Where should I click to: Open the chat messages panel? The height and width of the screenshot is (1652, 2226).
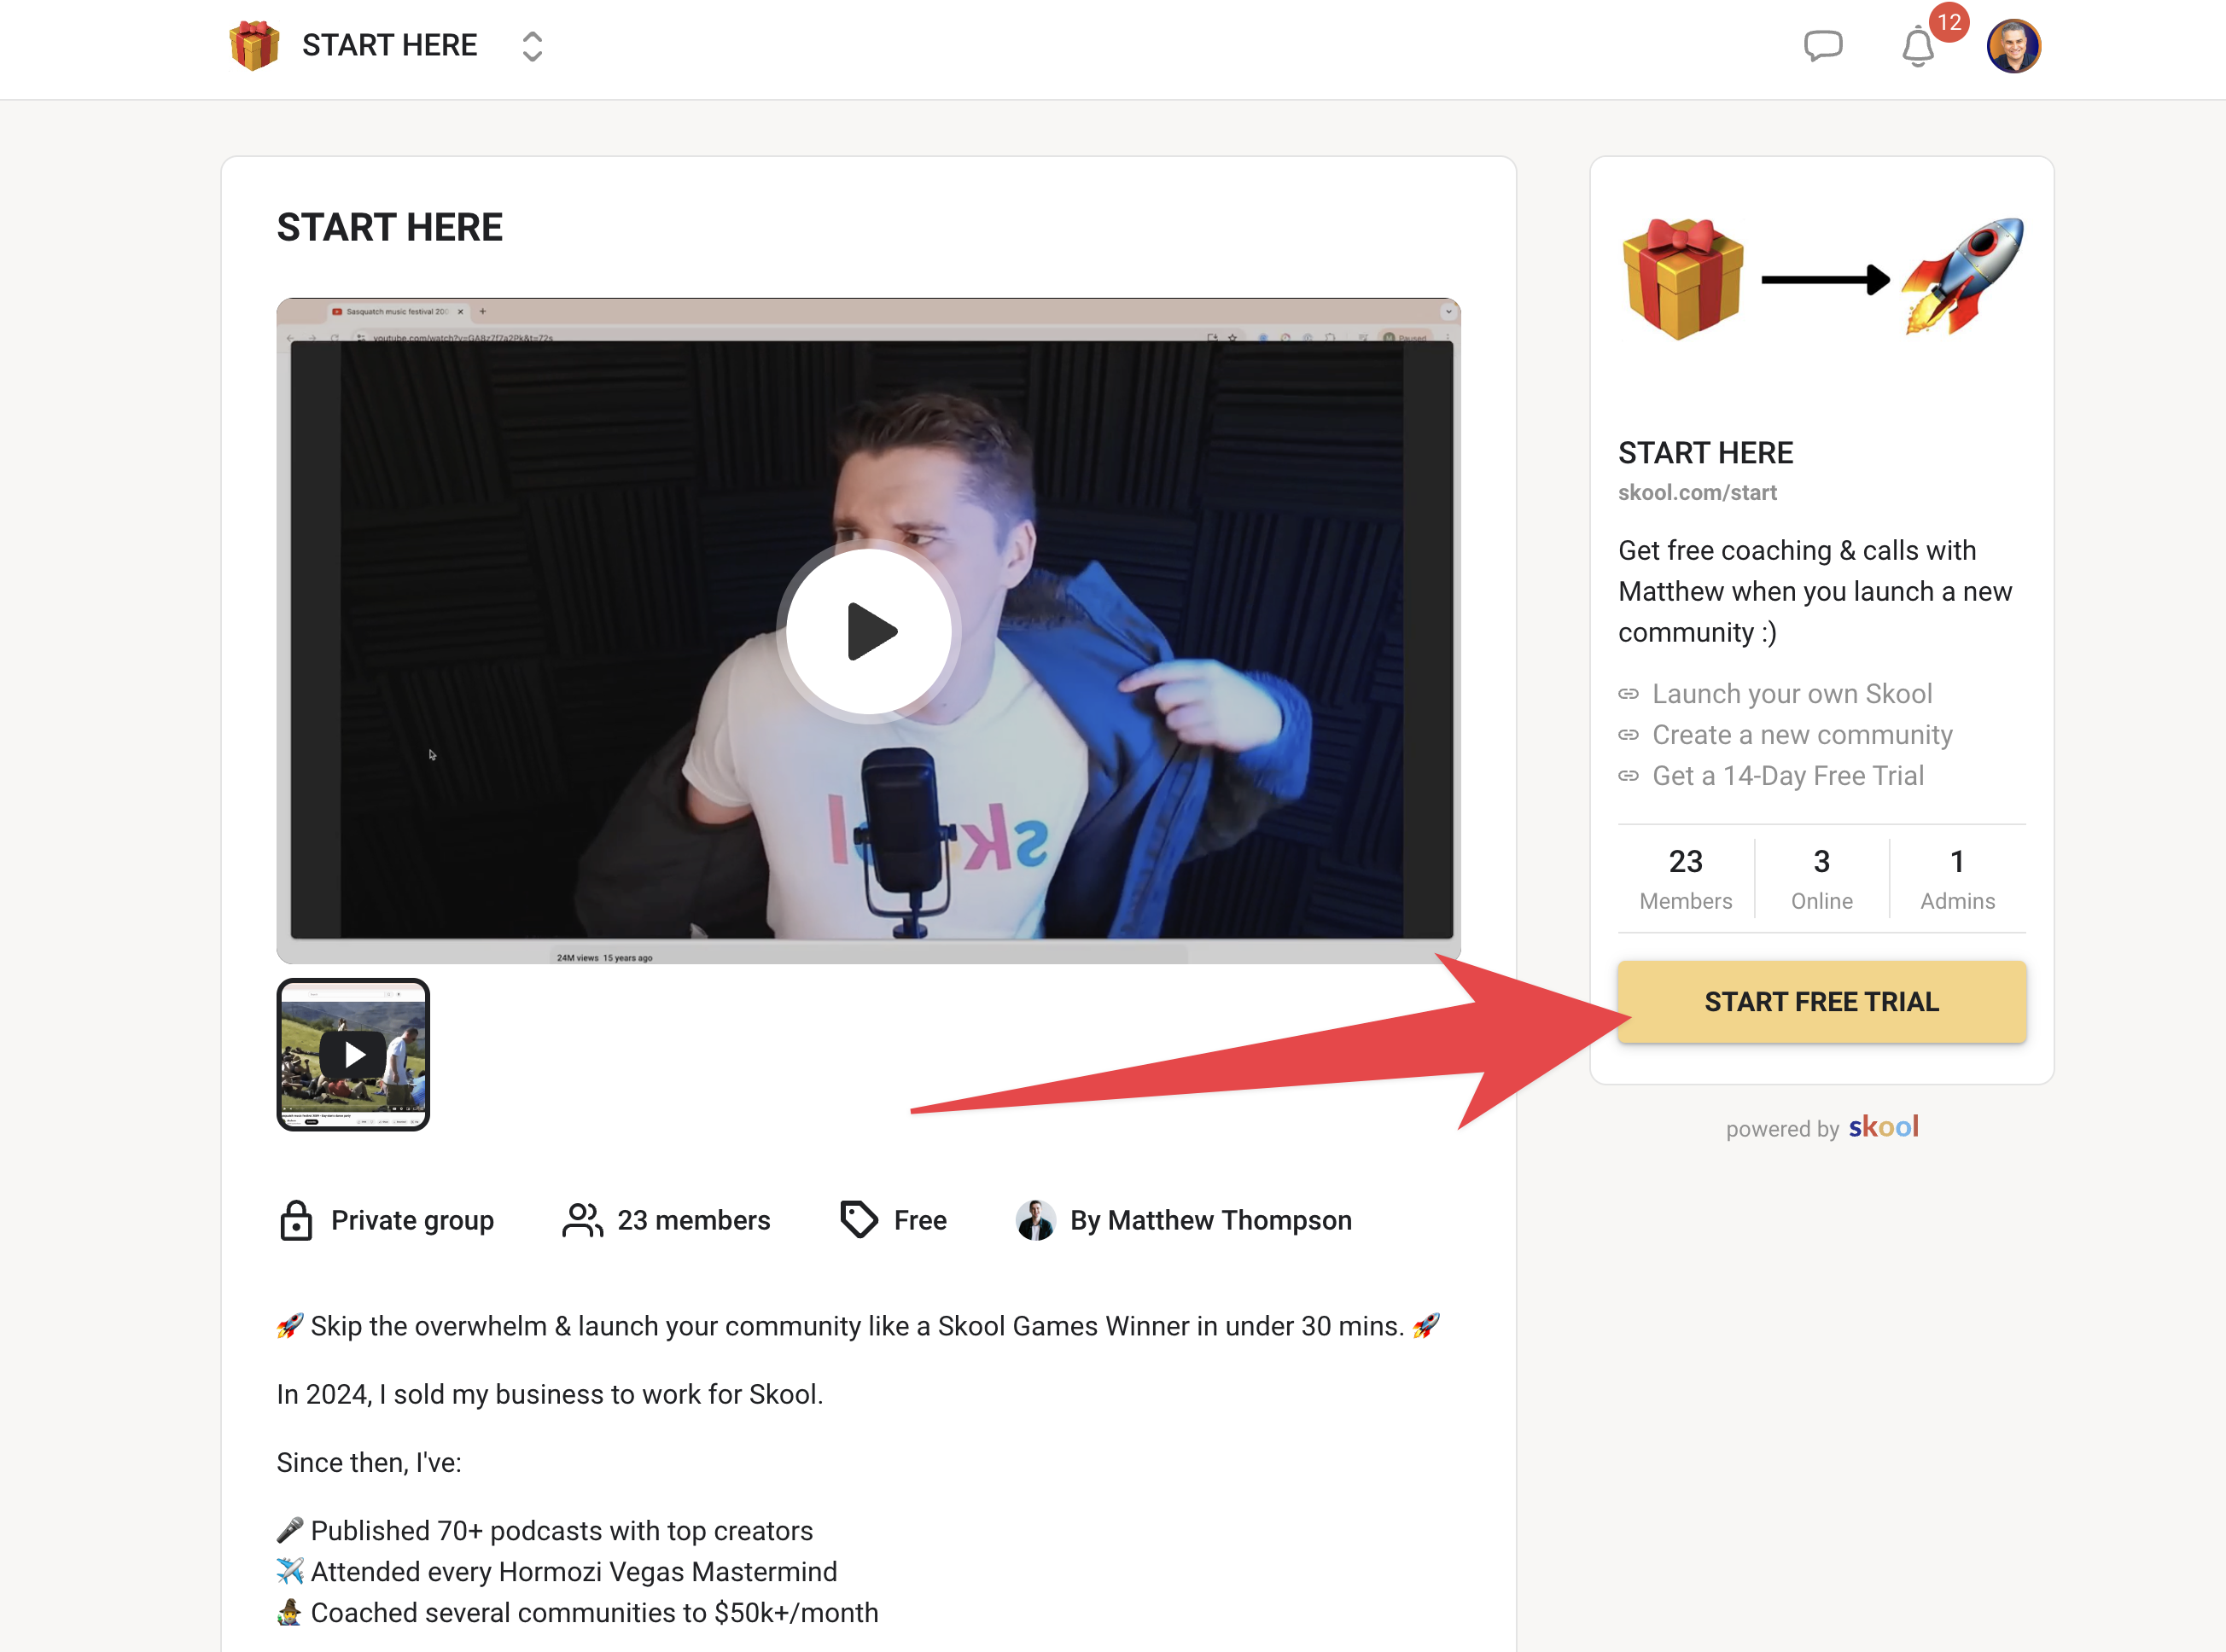tap(1824, 45)
